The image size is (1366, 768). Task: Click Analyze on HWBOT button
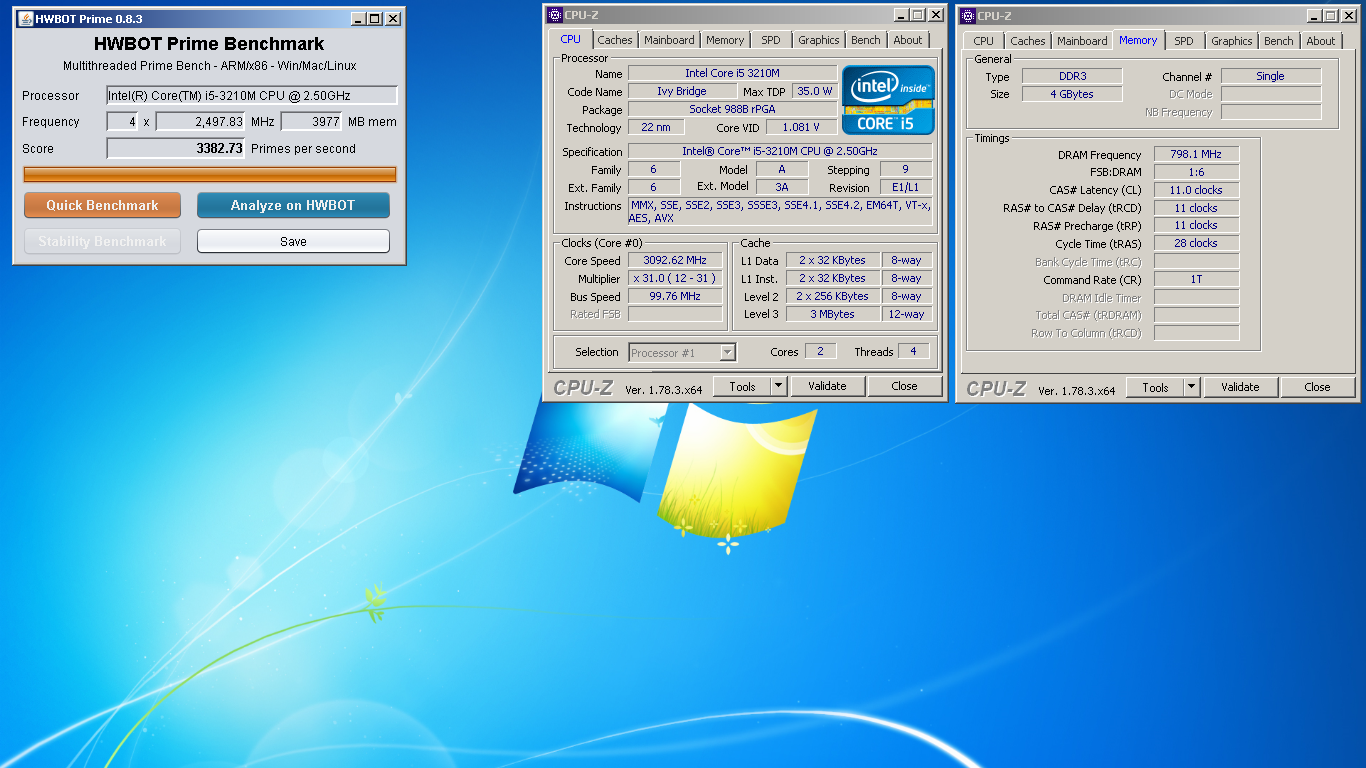[293, 205]
